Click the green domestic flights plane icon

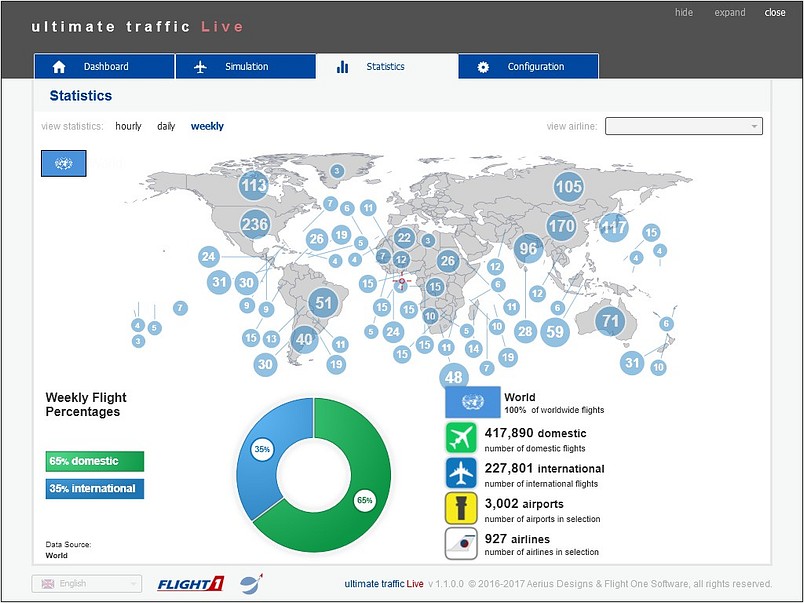pyautogui.click(x=461, y=437)
